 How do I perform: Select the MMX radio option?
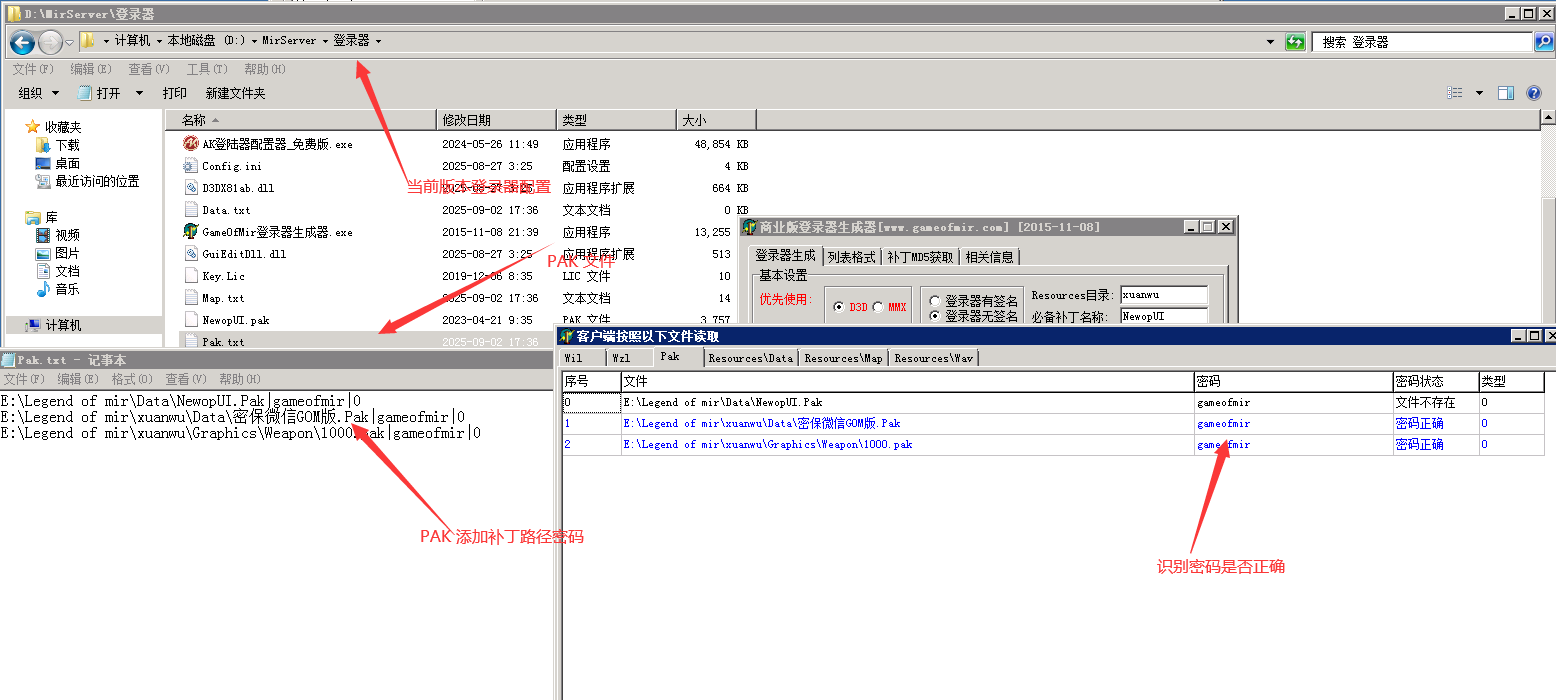(x=877, y=307)
